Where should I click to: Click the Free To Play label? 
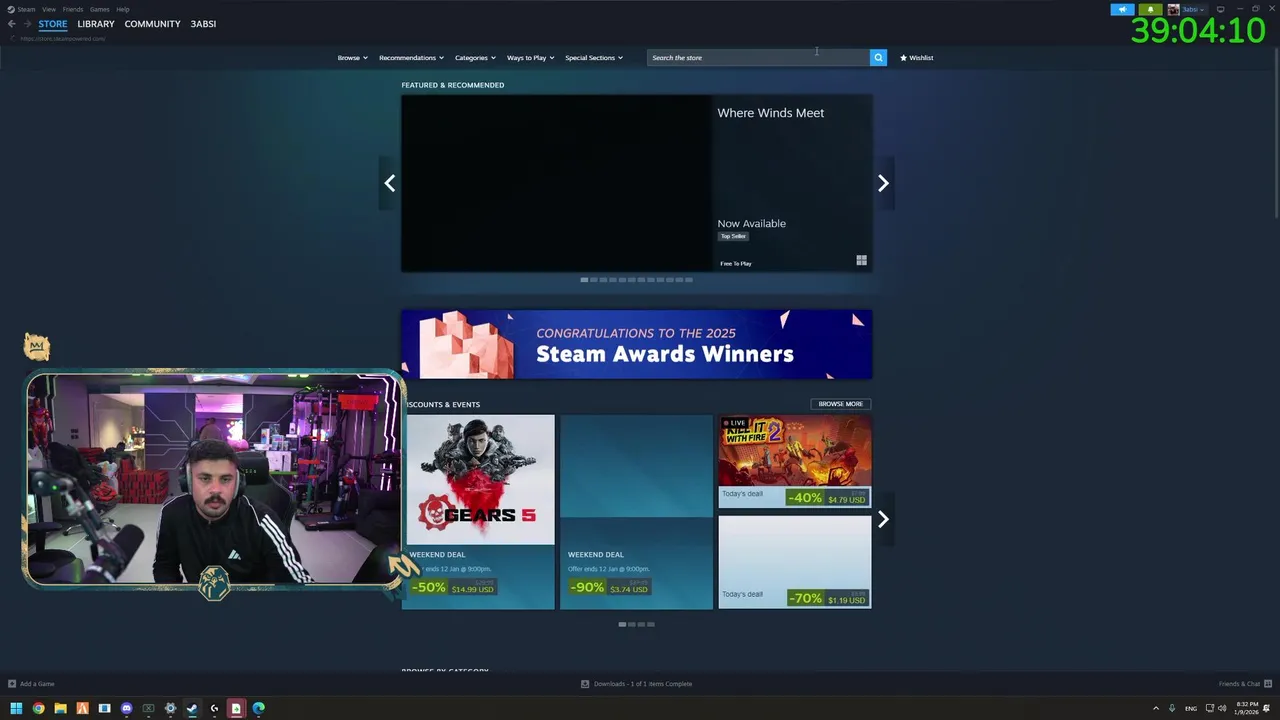pyautogui.click(x=736, y=264)
